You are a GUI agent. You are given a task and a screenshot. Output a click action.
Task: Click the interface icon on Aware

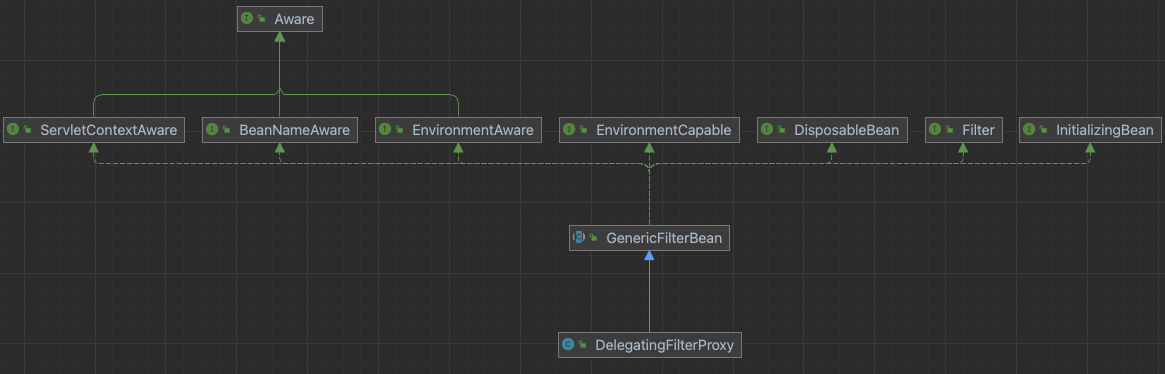247,19
